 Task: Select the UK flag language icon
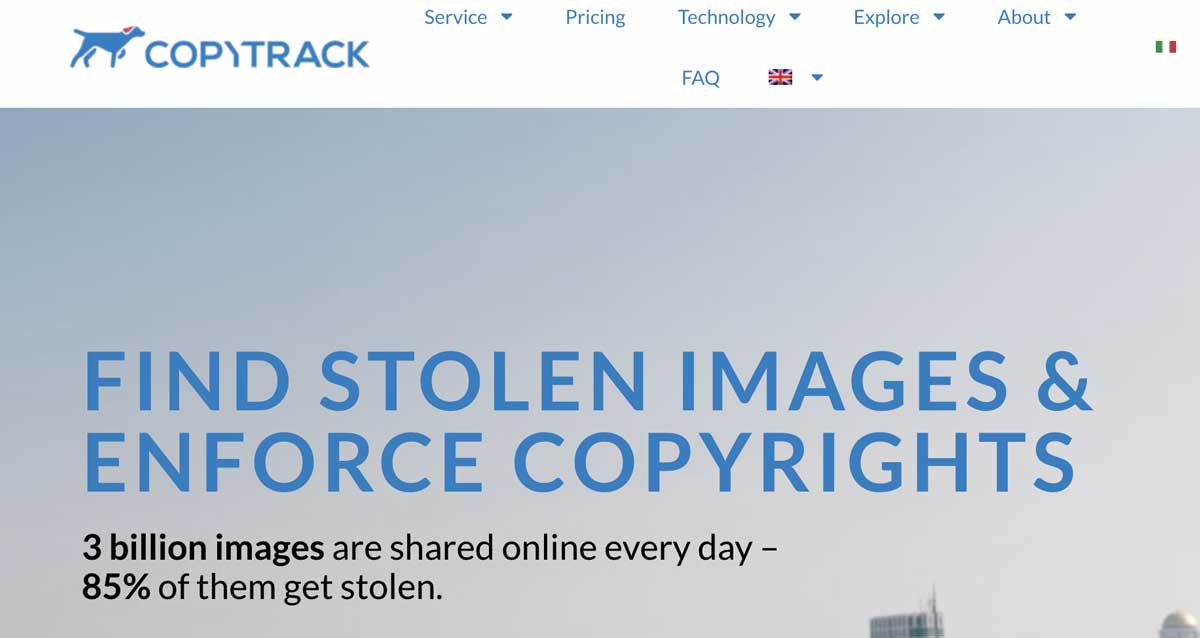click(x=780, y=77)
